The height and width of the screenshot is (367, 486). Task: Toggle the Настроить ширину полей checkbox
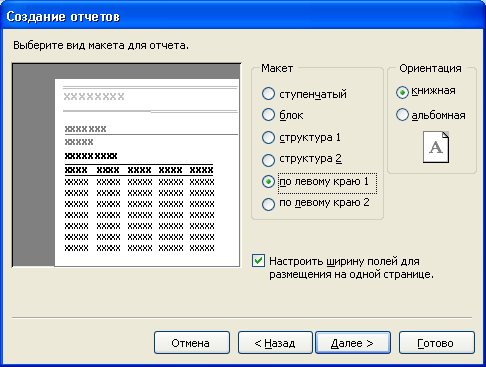click(x=259, y=261)
